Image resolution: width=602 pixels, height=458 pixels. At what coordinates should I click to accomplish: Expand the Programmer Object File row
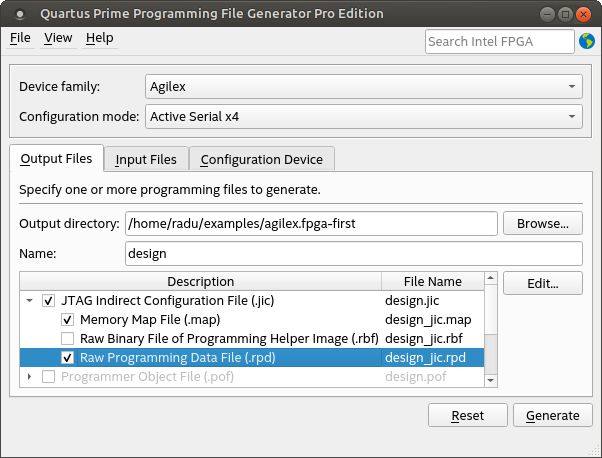(30, 376)
